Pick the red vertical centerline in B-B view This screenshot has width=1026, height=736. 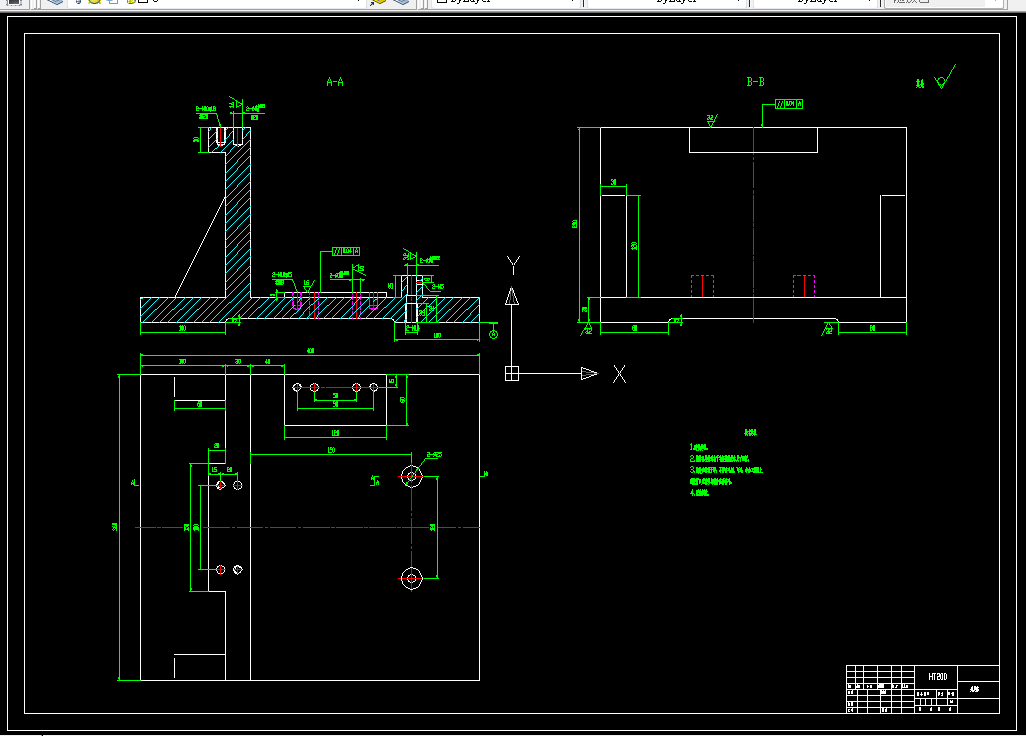click(753, 224)
